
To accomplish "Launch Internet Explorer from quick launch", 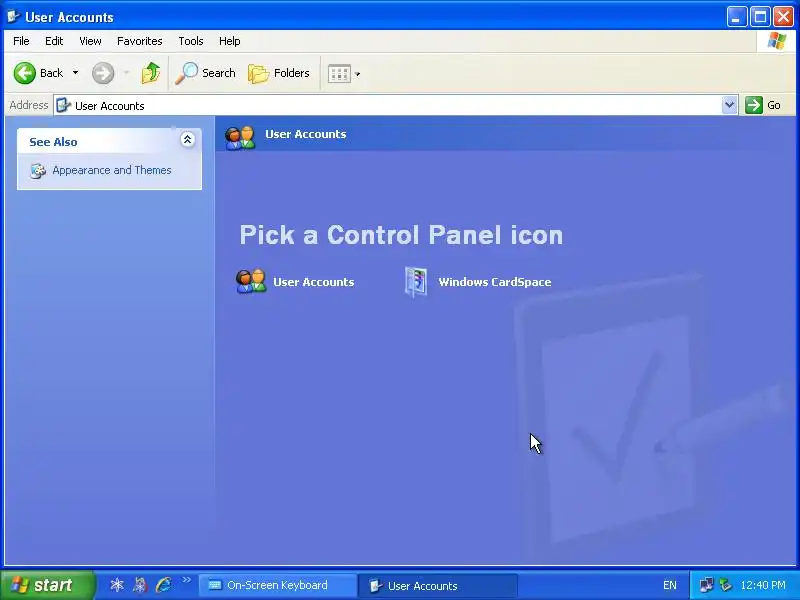I will point(163,585).
